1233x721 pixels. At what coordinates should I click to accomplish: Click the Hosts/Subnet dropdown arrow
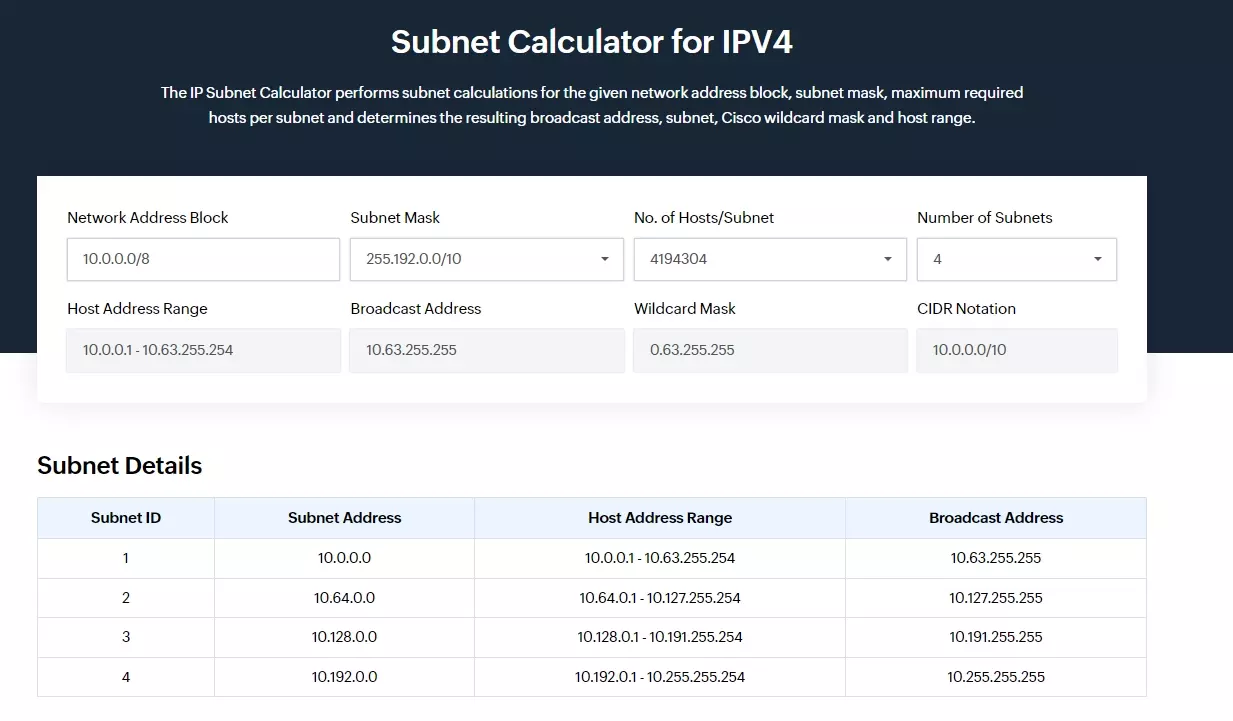[x=886, y=259]
